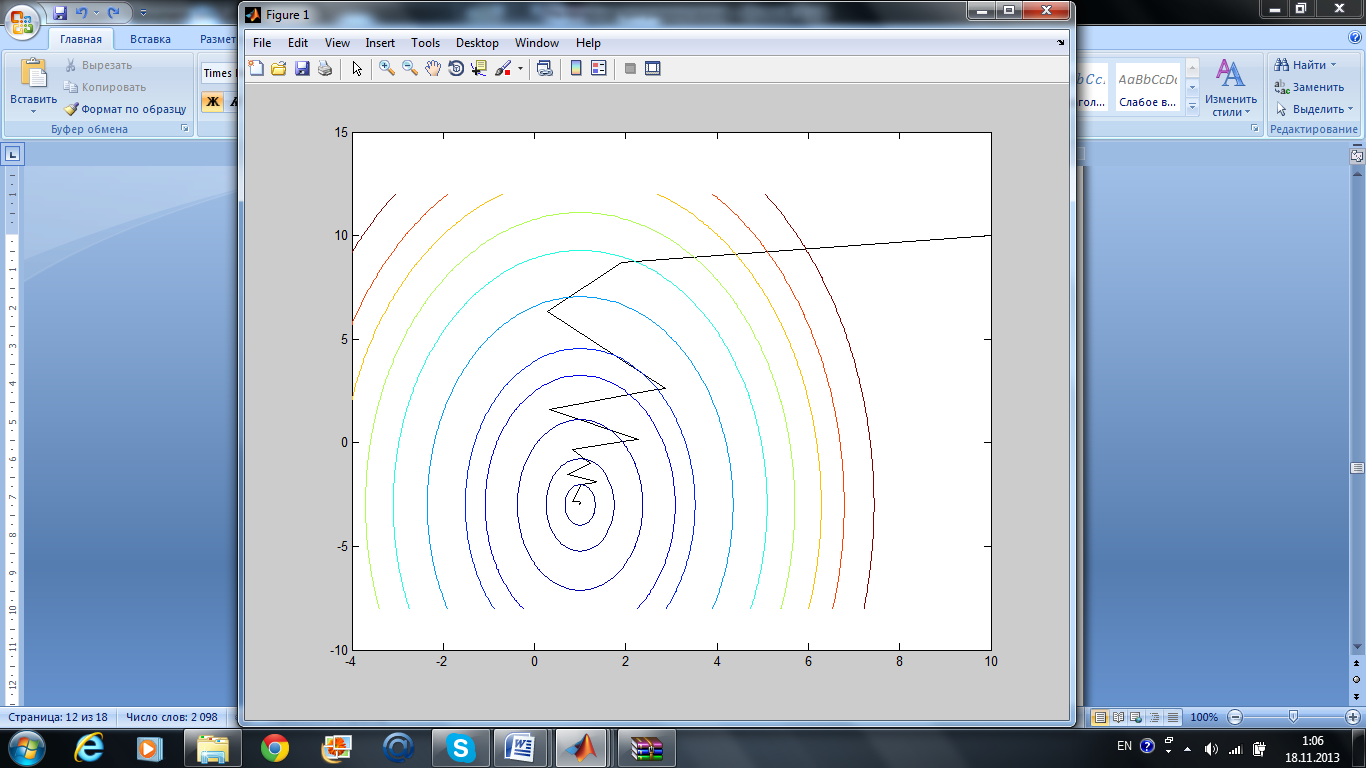Click tab stop selector in Word ruler

tap(13, 155)
